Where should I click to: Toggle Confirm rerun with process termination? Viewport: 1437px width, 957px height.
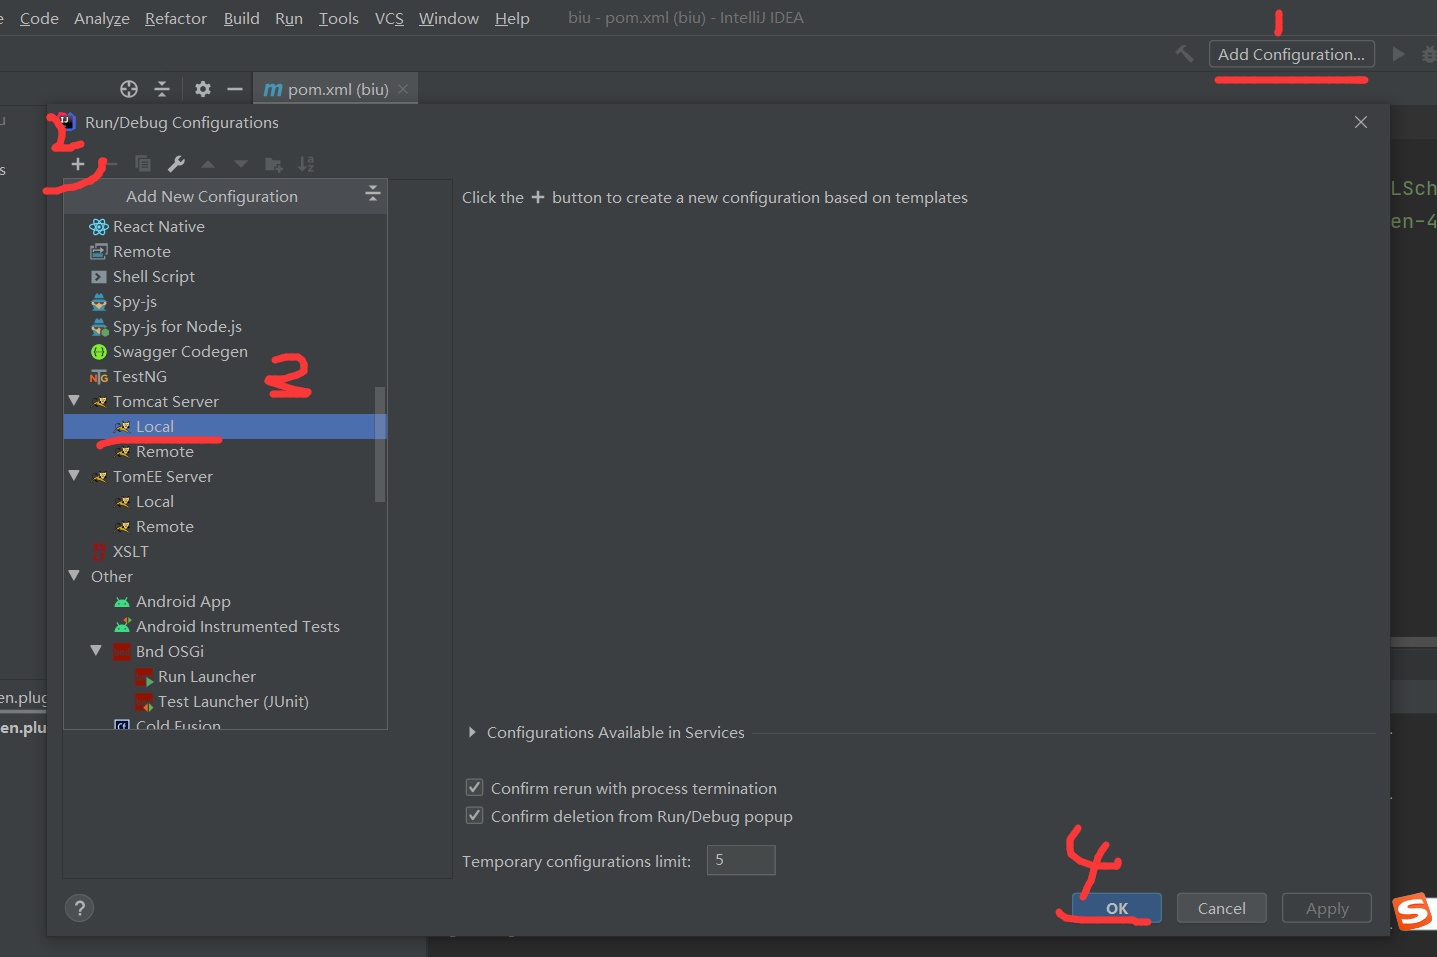[x=475, y=788]
